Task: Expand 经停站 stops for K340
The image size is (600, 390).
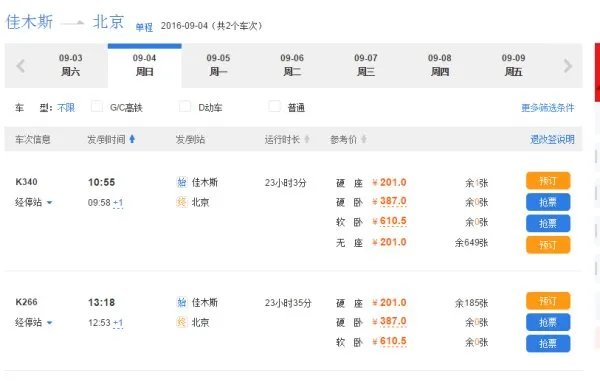Action: (x=34, y=202)
